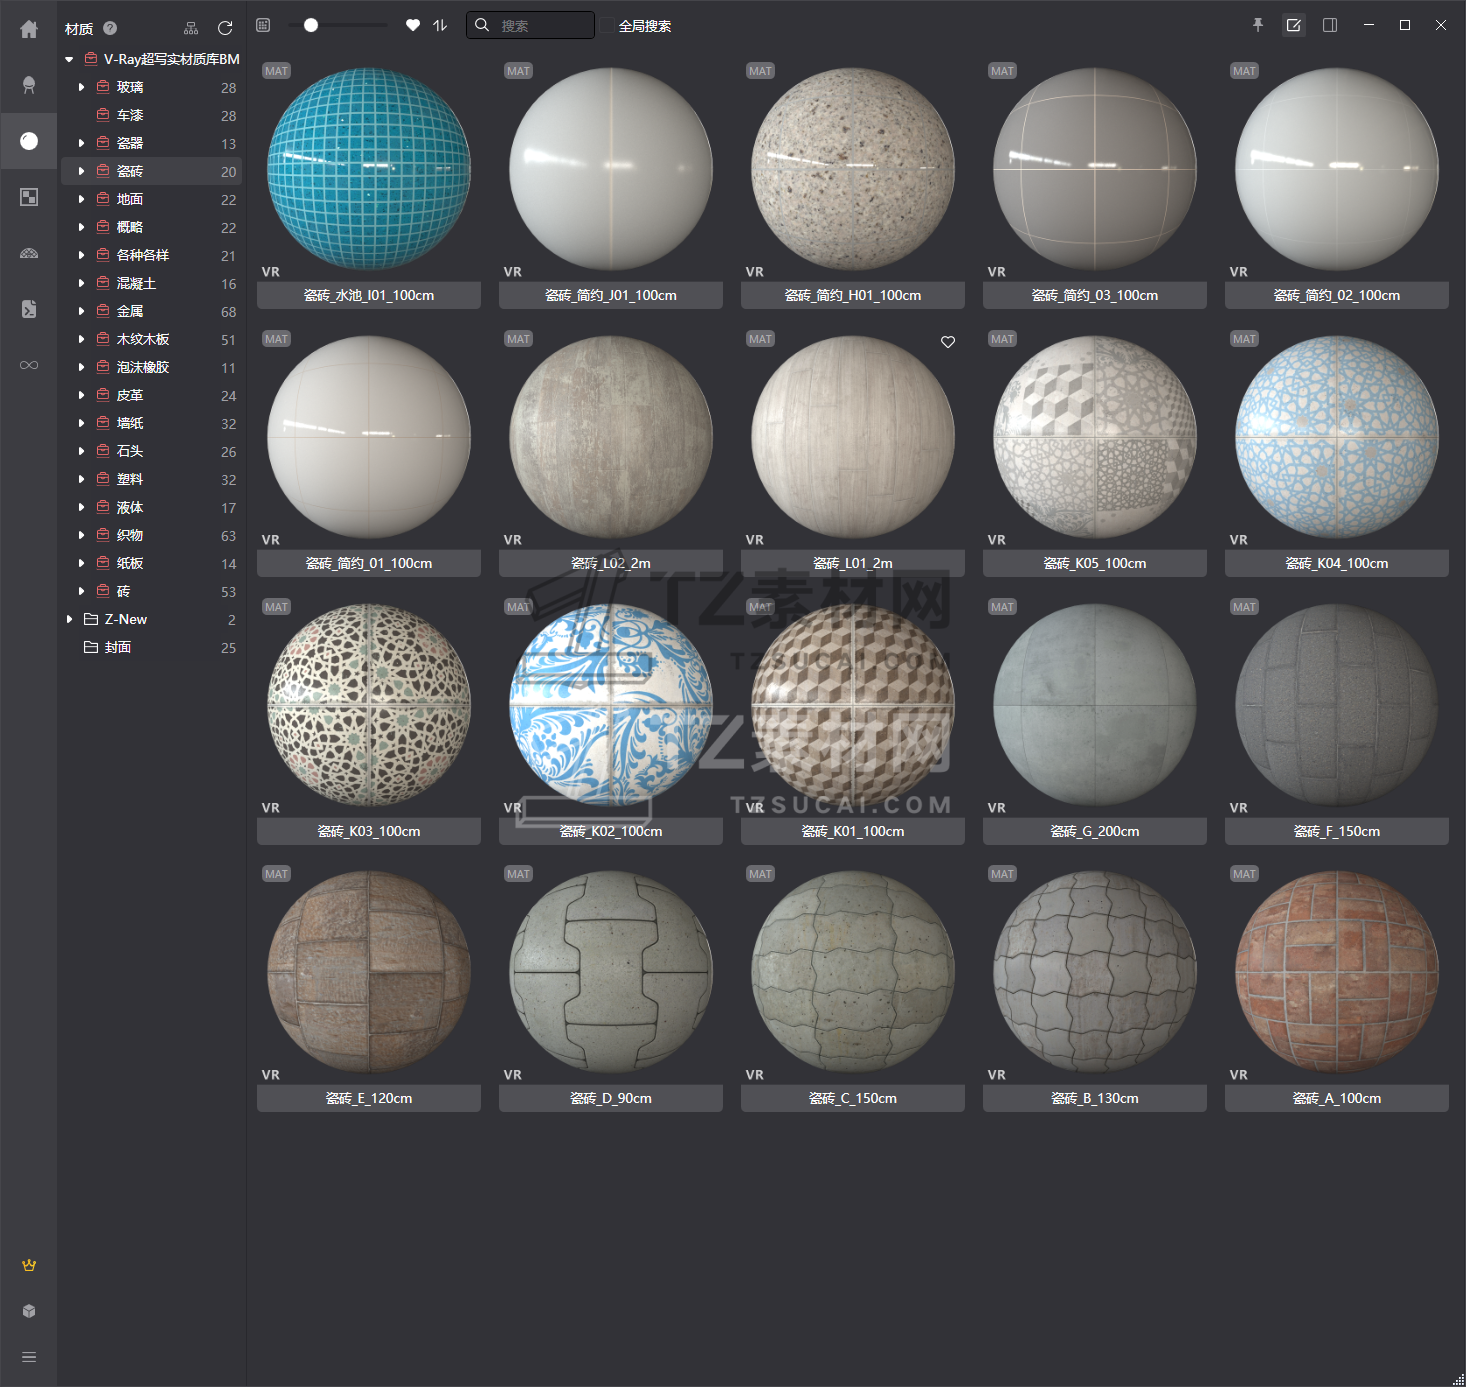Click the gold crown VIP icon

coord(29,1265)
